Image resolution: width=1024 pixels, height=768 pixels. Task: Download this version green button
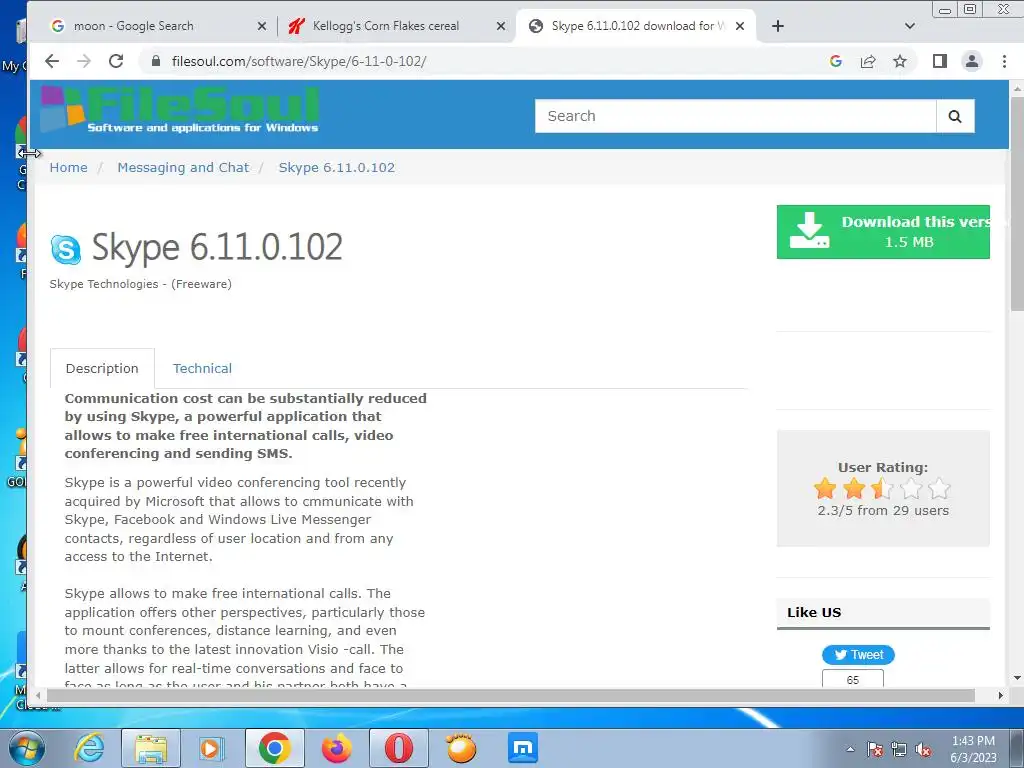tap(883, 232)
